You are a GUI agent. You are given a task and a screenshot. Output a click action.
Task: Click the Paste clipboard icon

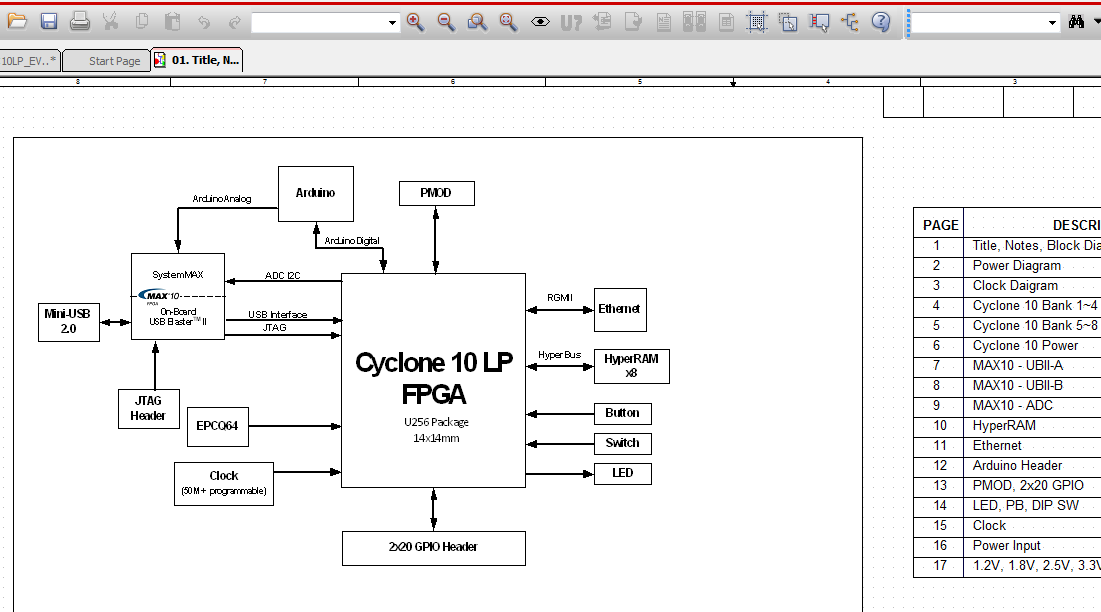pos(173,22)
